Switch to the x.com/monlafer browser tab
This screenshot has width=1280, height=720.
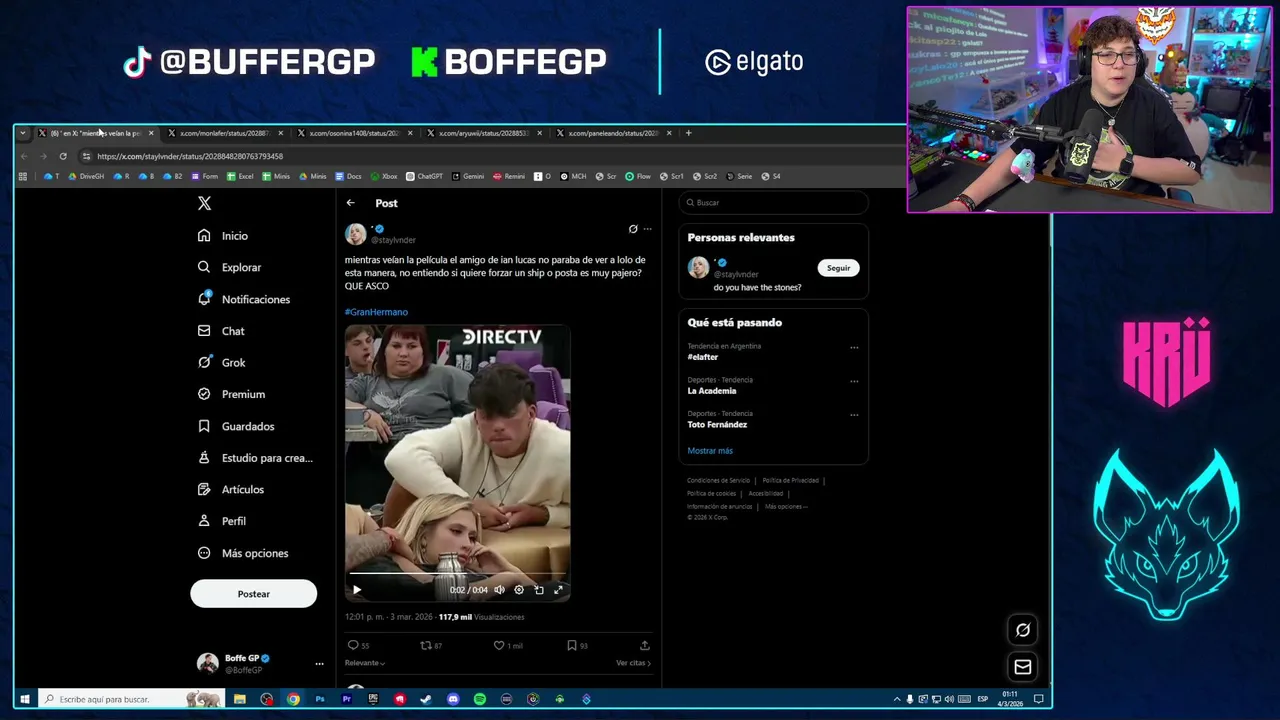pos(225,133)
